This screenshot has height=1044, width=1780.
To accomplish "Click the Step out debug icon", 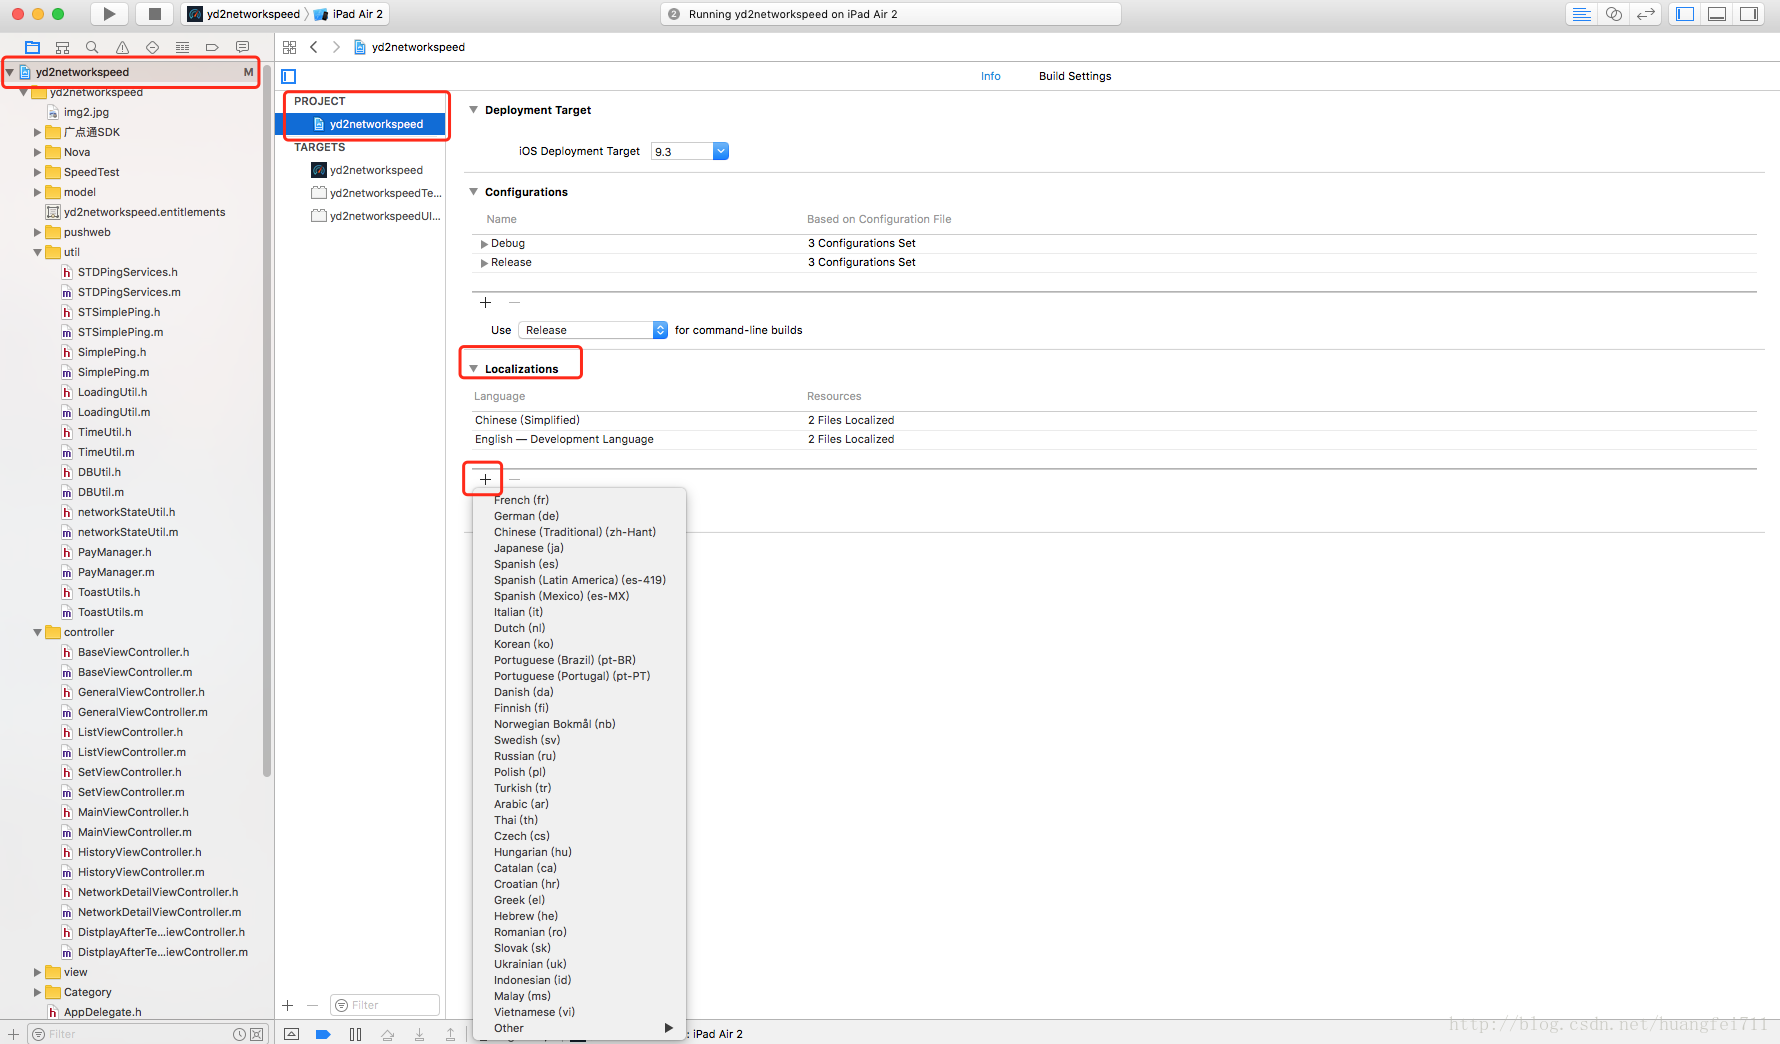I will tap(450, 1034).
